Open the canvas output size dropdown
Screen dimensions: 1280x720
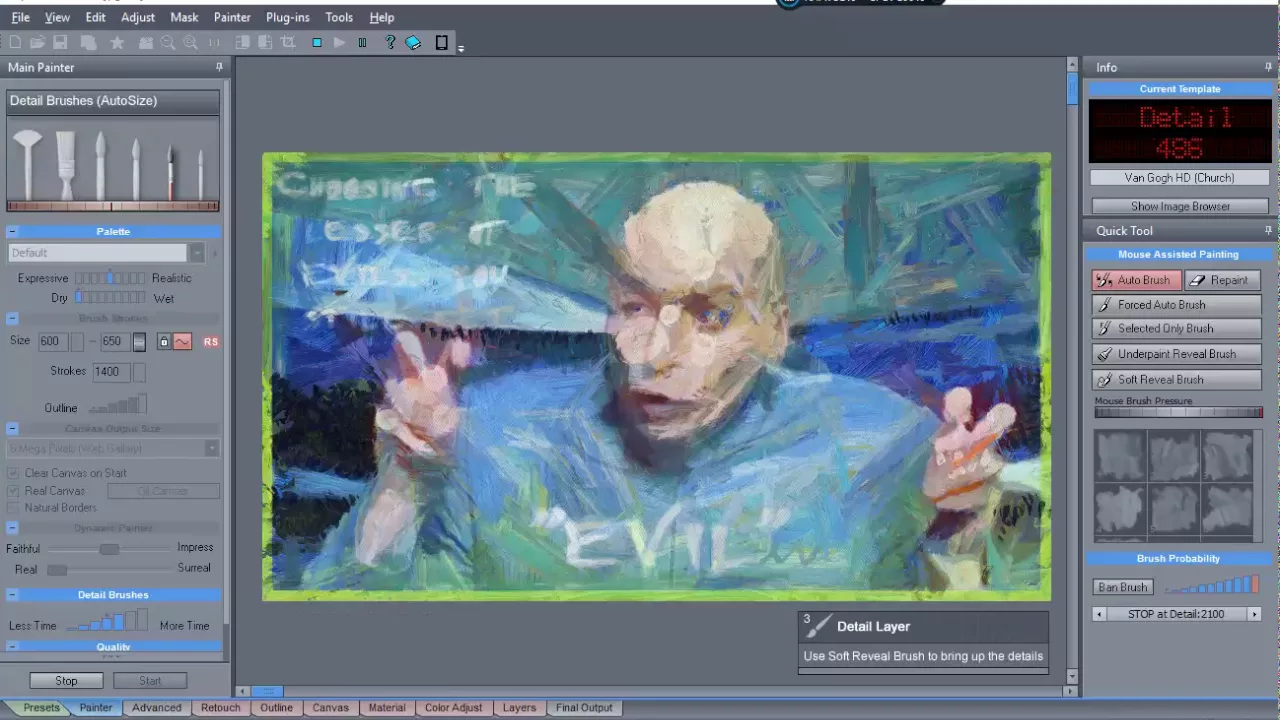(x=212, y=449)
